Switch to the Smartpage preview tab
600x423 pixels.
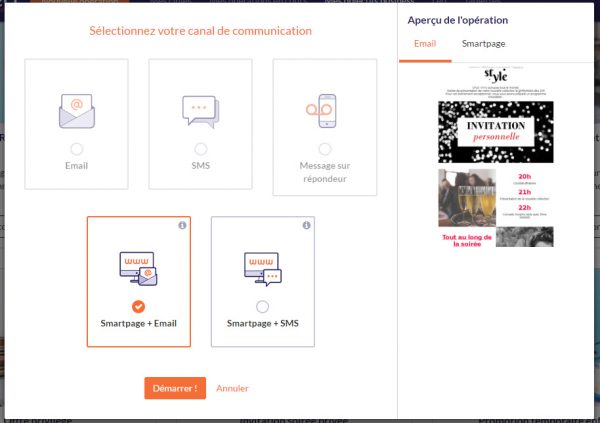[x=483, y=44]
